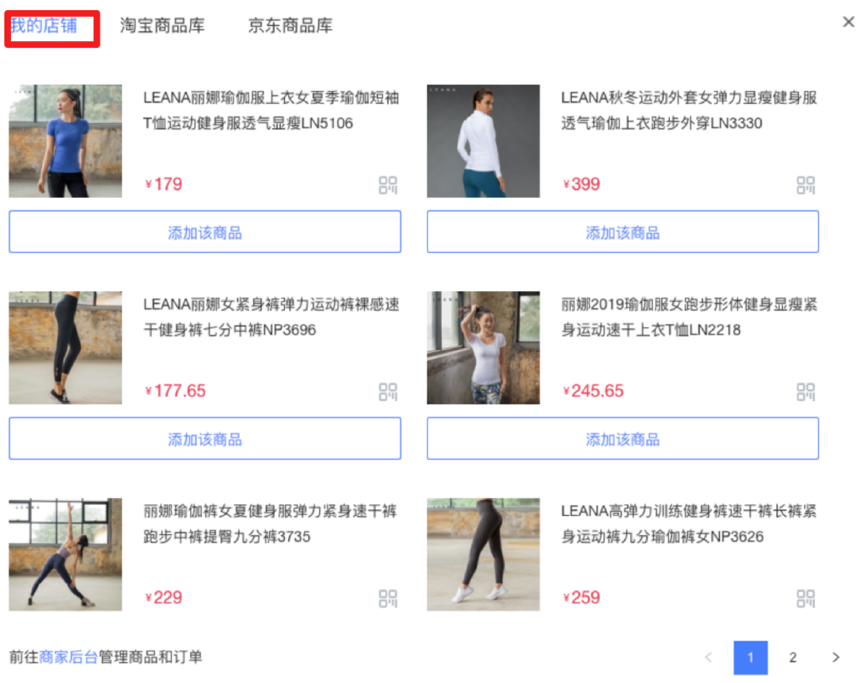
Task: Open thumbnail of yoga pose pants 3735
Action: pos(65,554)
